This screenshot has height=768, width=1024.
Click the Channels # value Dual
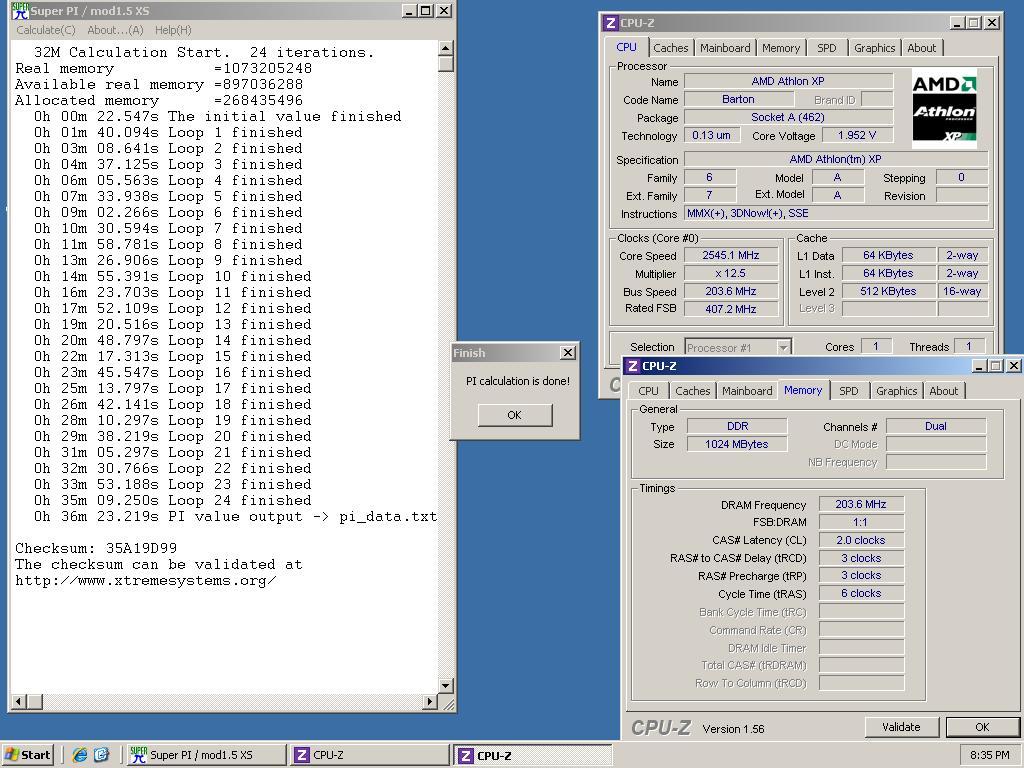(x=936, y=426)
